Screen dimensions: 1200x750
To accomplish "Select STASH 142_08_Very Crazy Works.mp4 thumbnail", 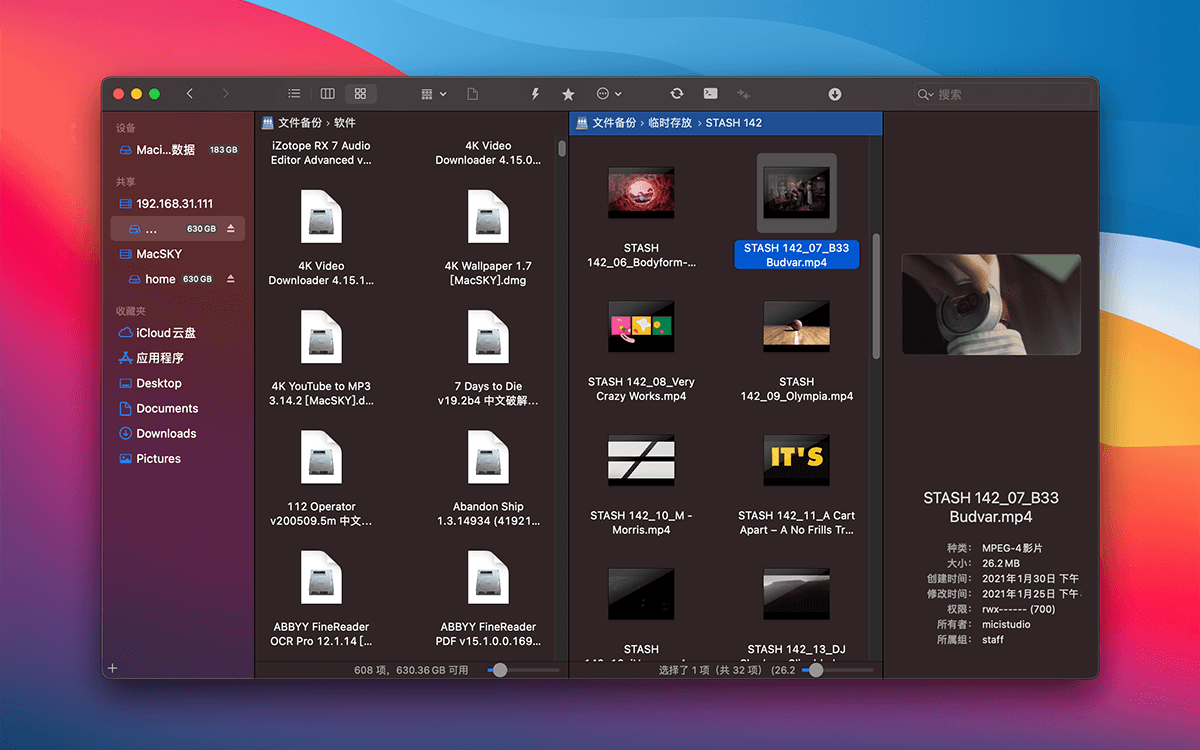I will (x=641, y=326).
